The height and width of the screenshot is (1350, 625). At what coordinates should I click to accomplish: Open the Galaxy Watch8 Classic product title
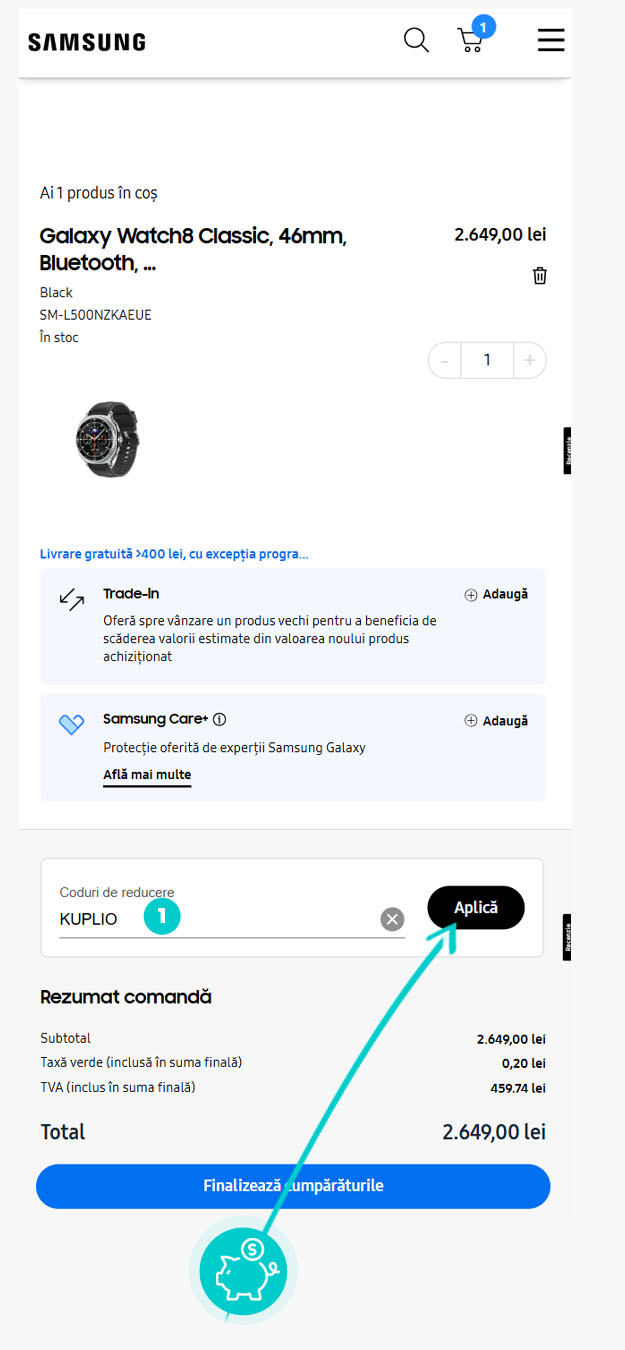click(193, 249)
